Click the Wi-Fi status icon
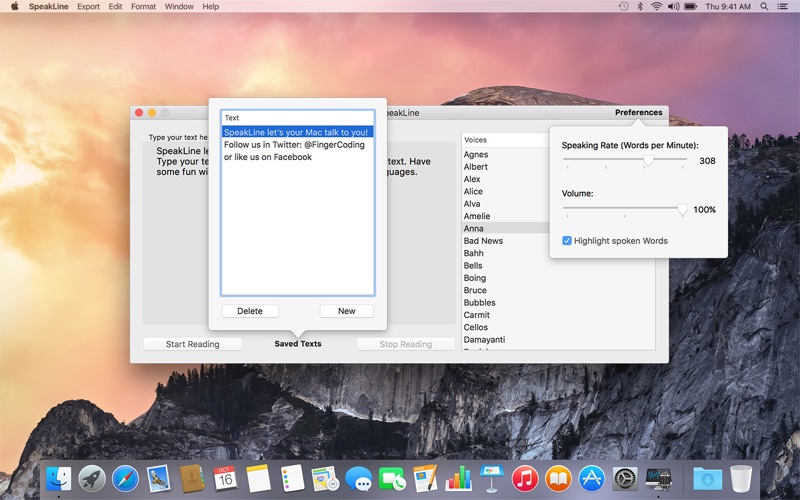The image size is (800, 500). coord(656,6)
